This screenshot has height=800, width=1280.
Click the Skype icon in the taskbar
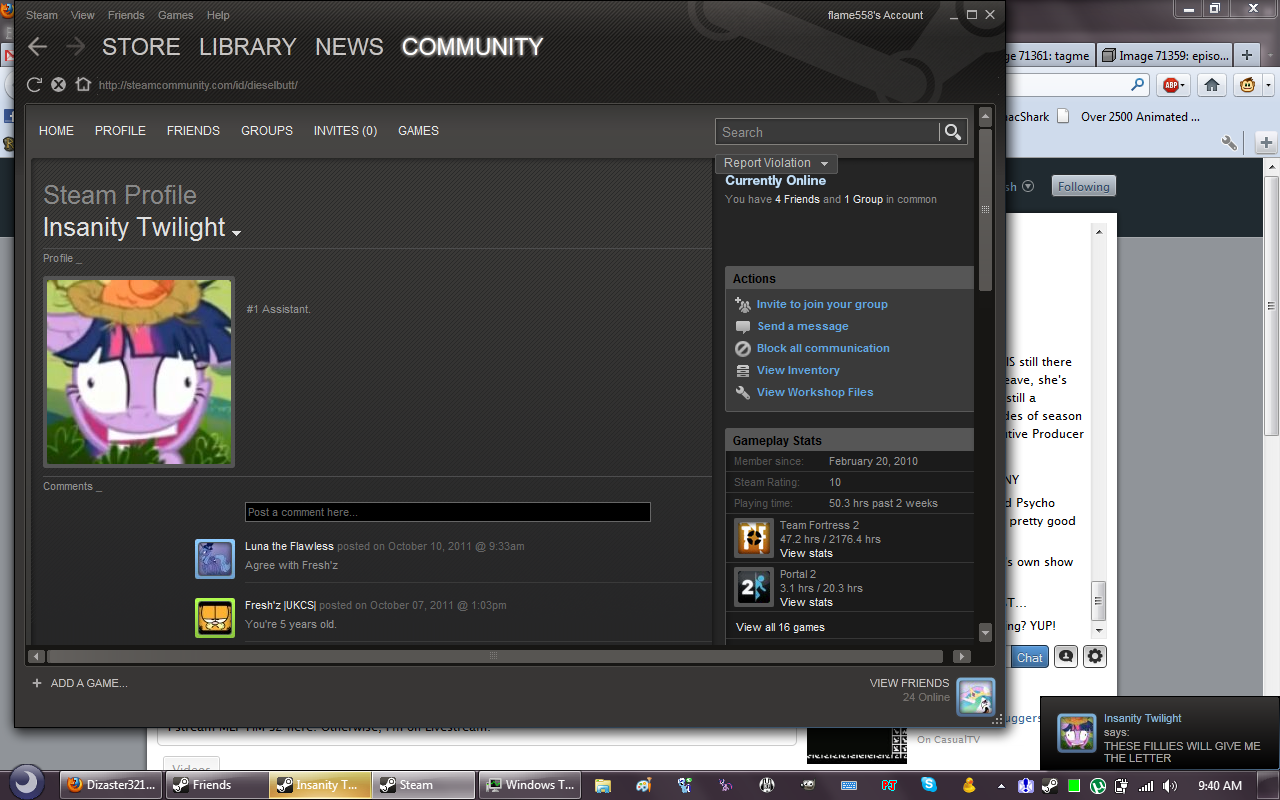click(x=930, y=785)
